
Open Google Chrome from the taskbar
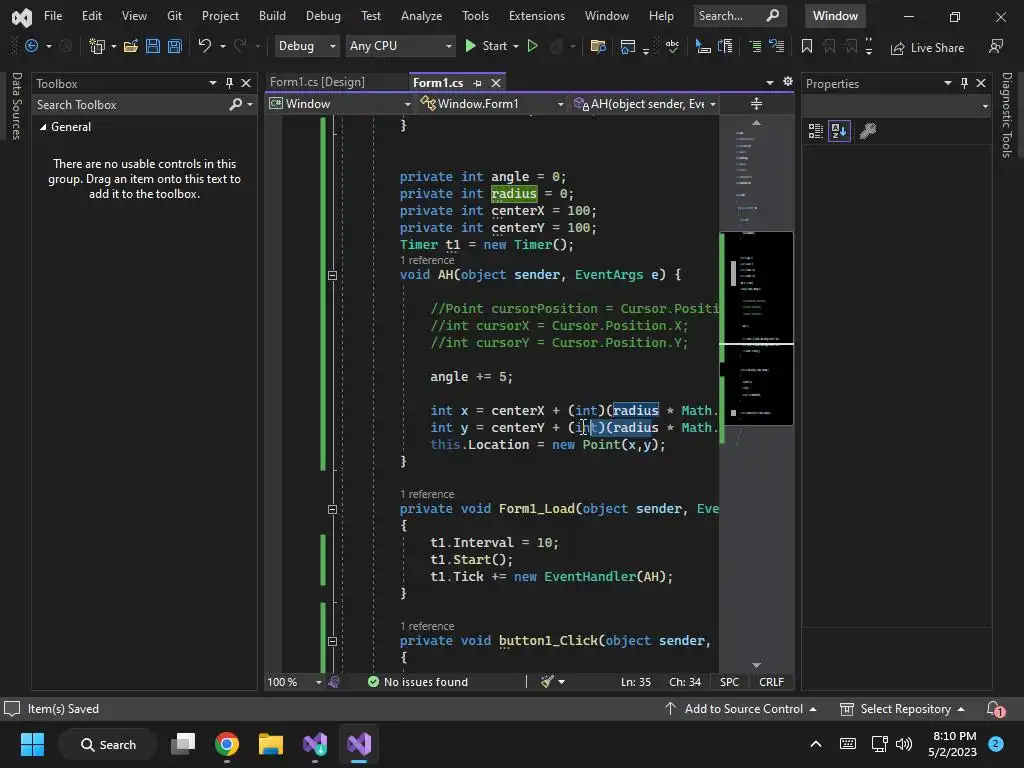227,744
